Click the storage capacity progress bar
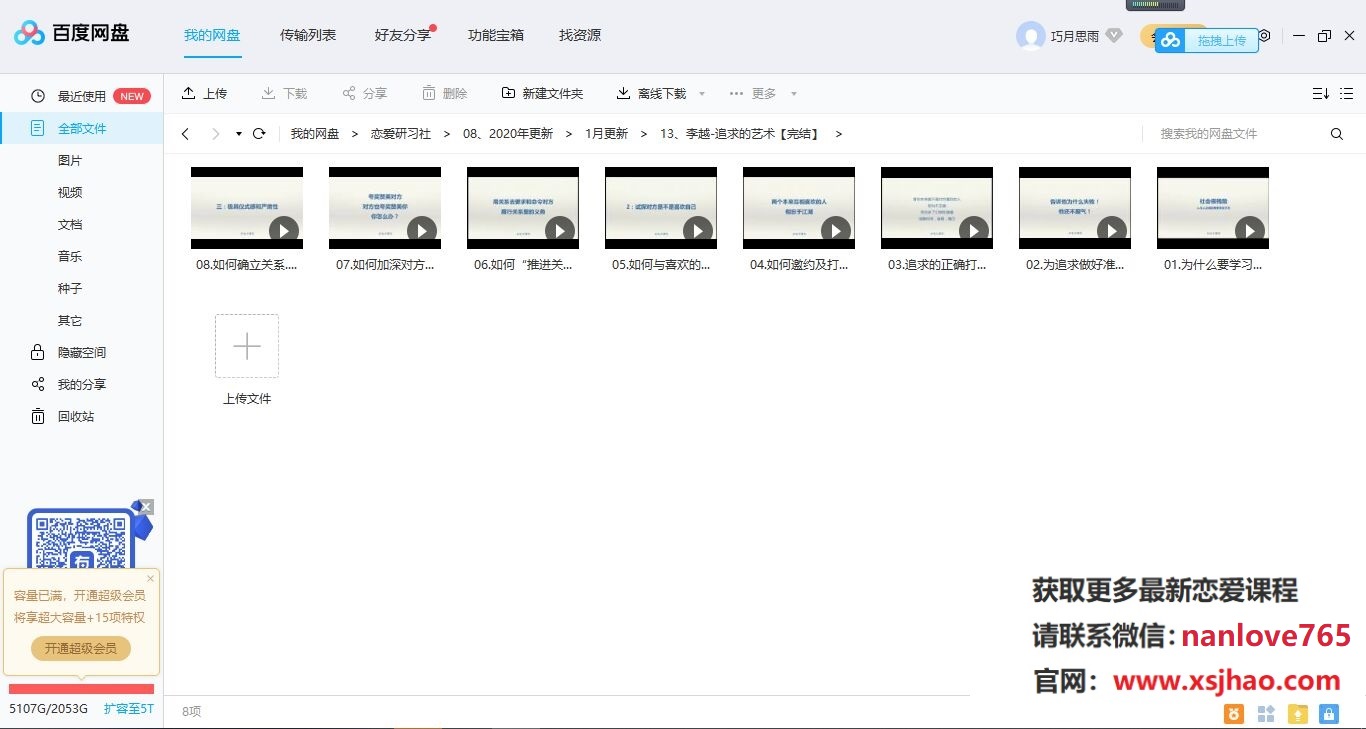 point(80,689)
